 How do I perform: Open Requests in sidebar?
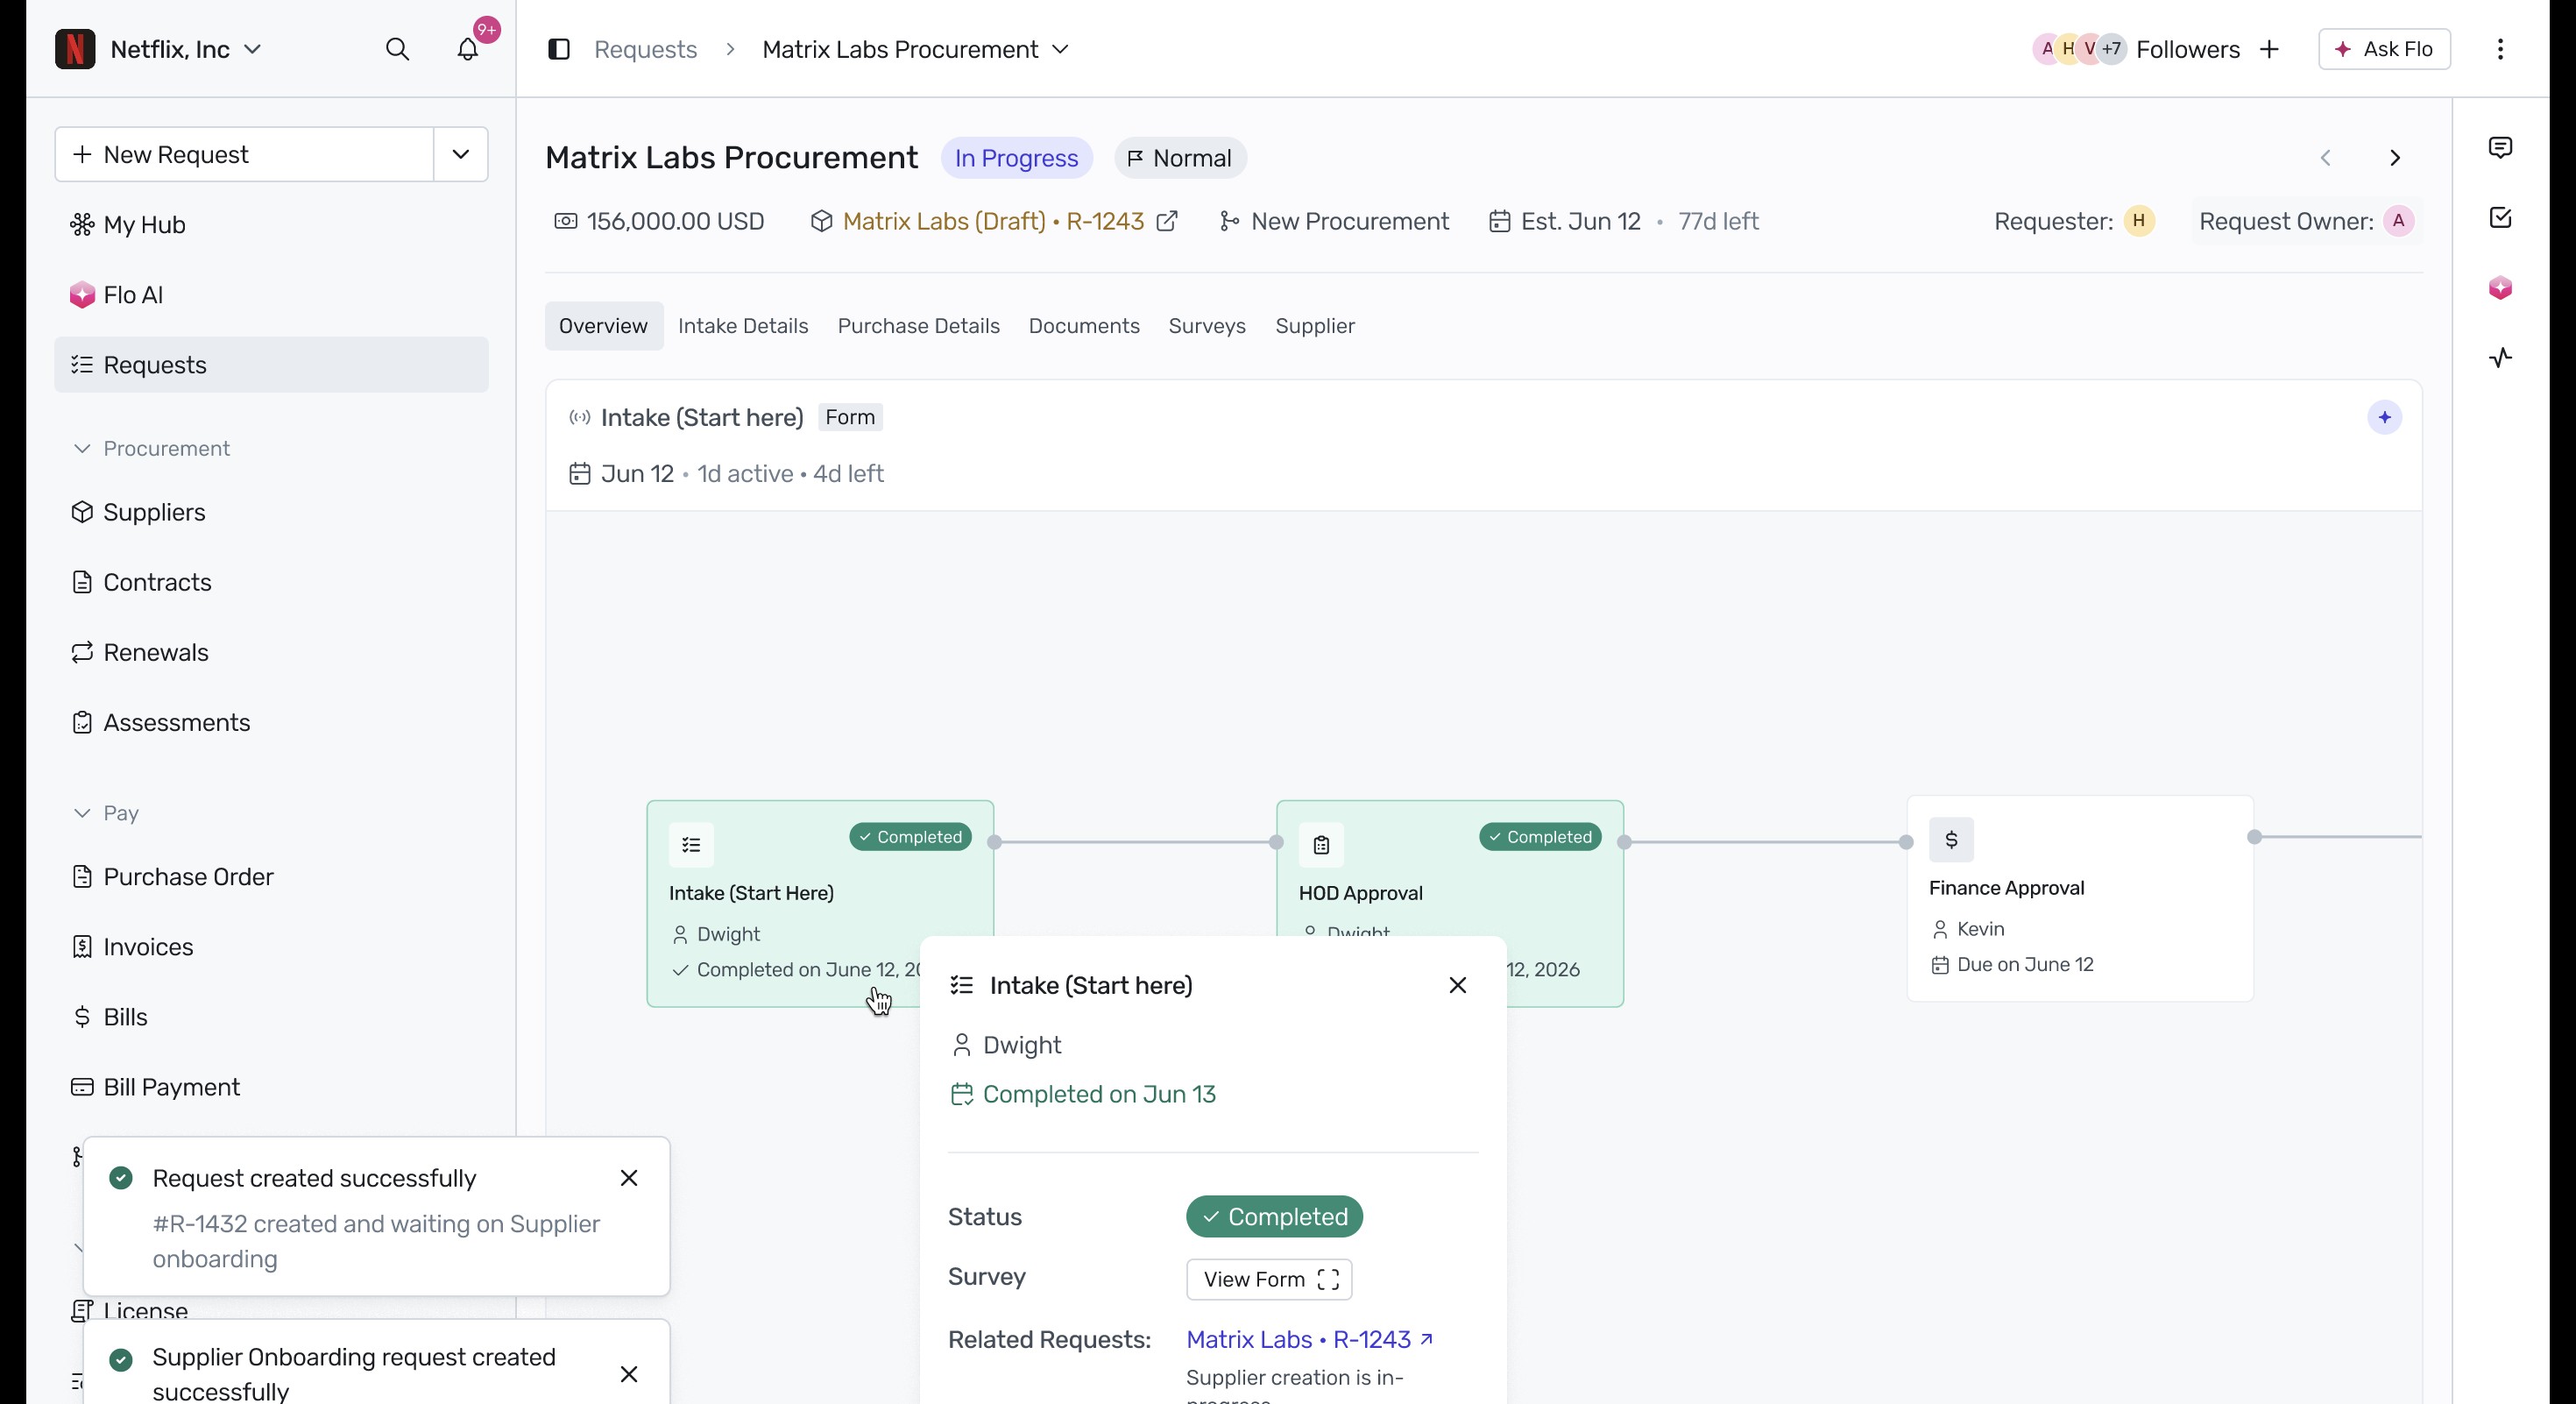click(x=271, y=365)
